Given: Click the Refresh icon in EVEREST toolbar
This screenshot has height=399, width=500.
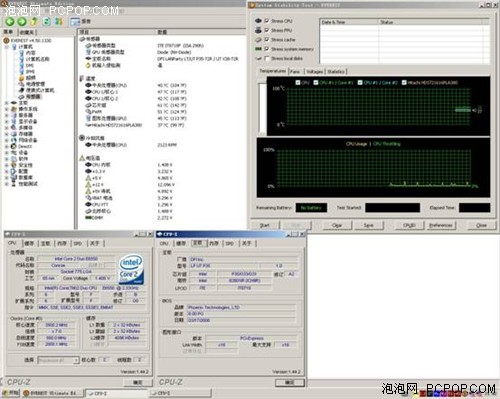Looking at the screenshot, I should tap(47, 22).
